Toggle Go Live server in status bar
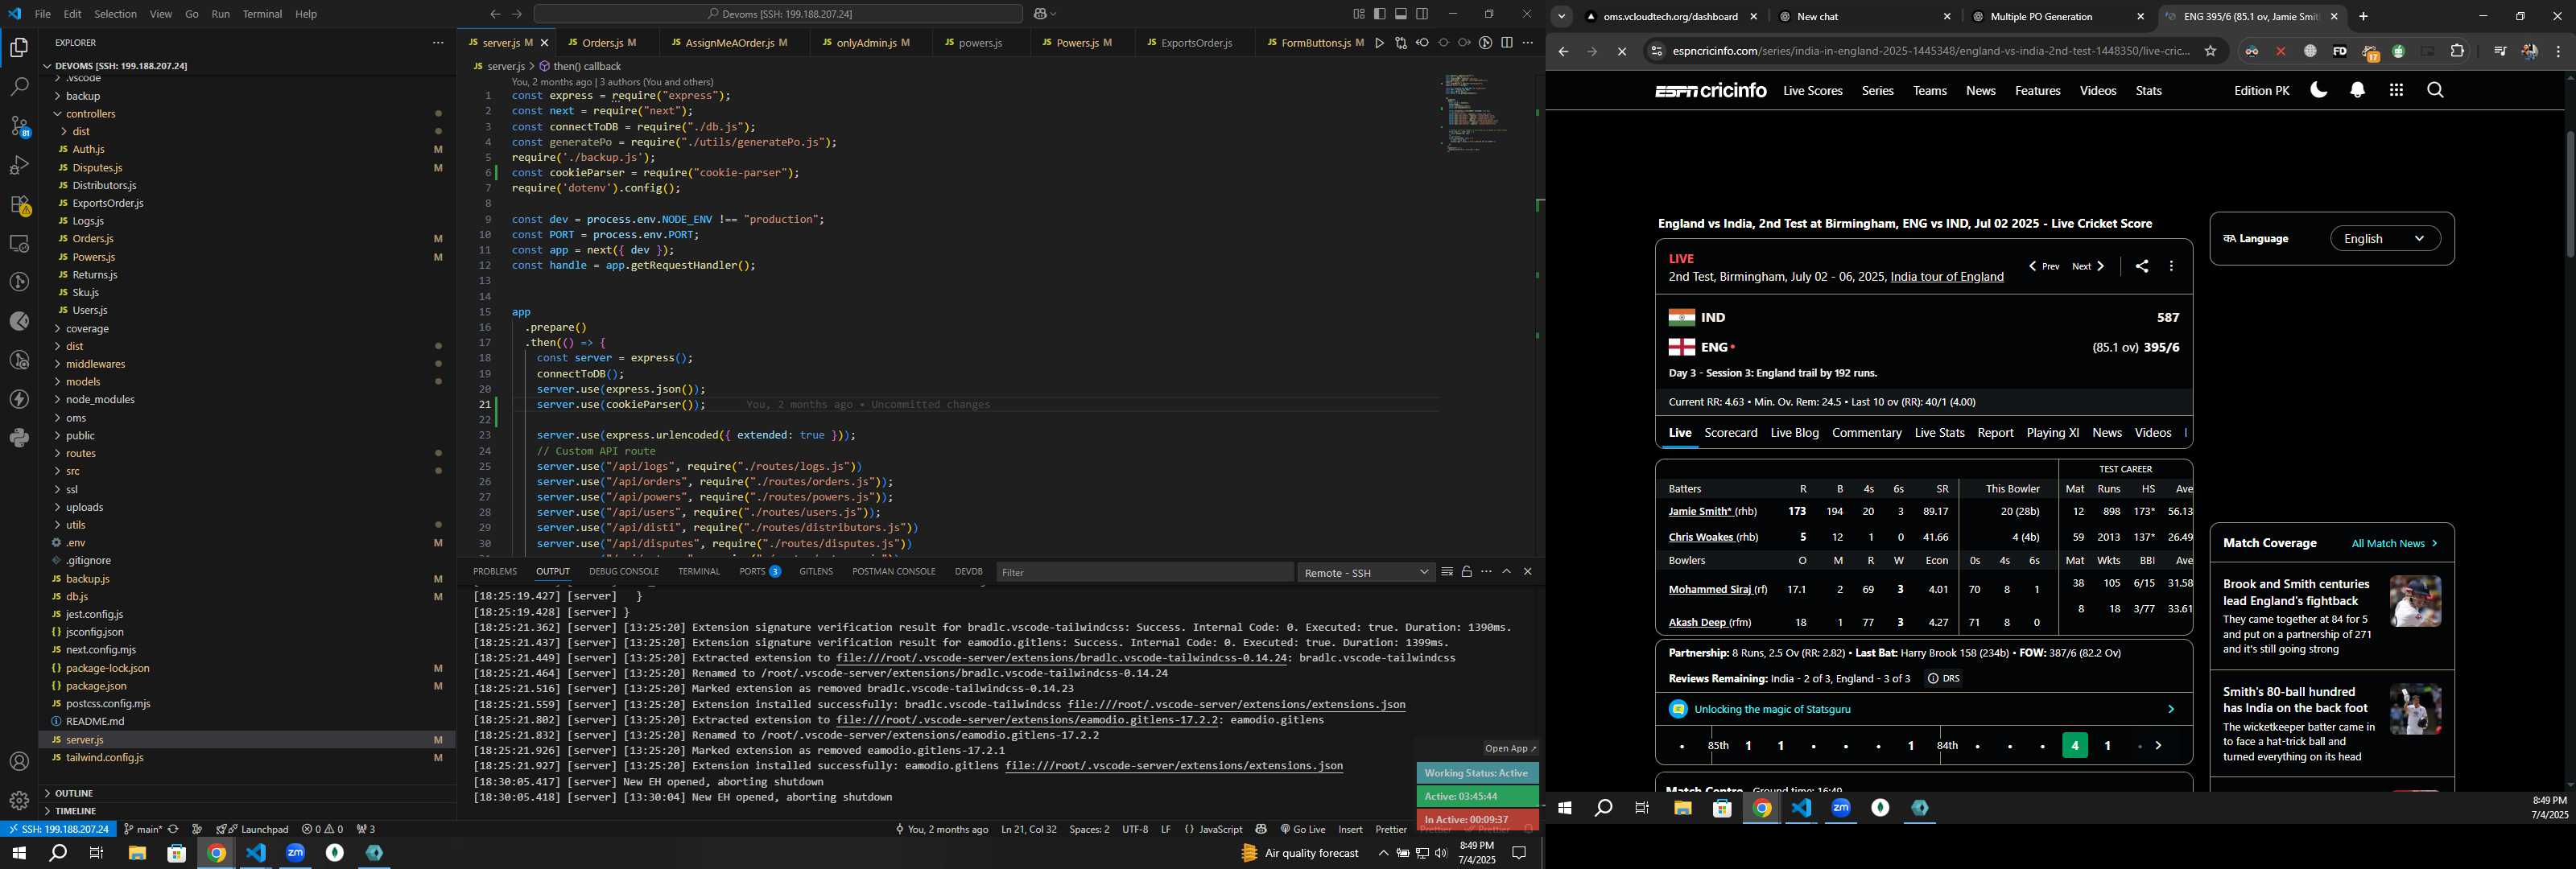2576x869 pixels. 1303,829
